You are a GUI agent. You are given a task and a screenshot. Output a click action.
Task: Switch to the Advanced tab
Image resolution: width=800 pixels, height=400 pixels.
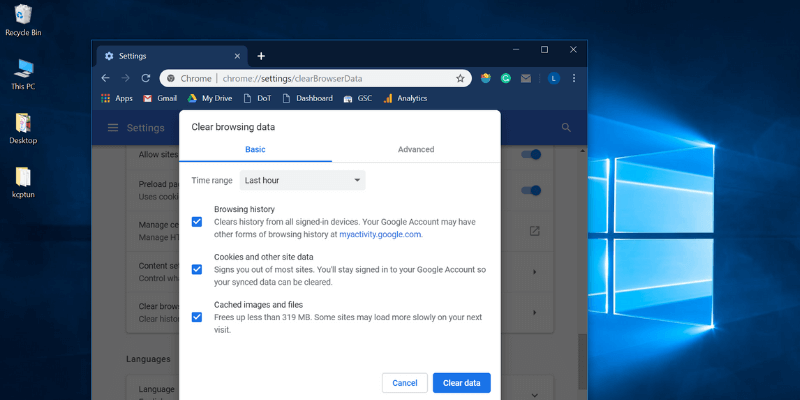(x=416, y=149)
